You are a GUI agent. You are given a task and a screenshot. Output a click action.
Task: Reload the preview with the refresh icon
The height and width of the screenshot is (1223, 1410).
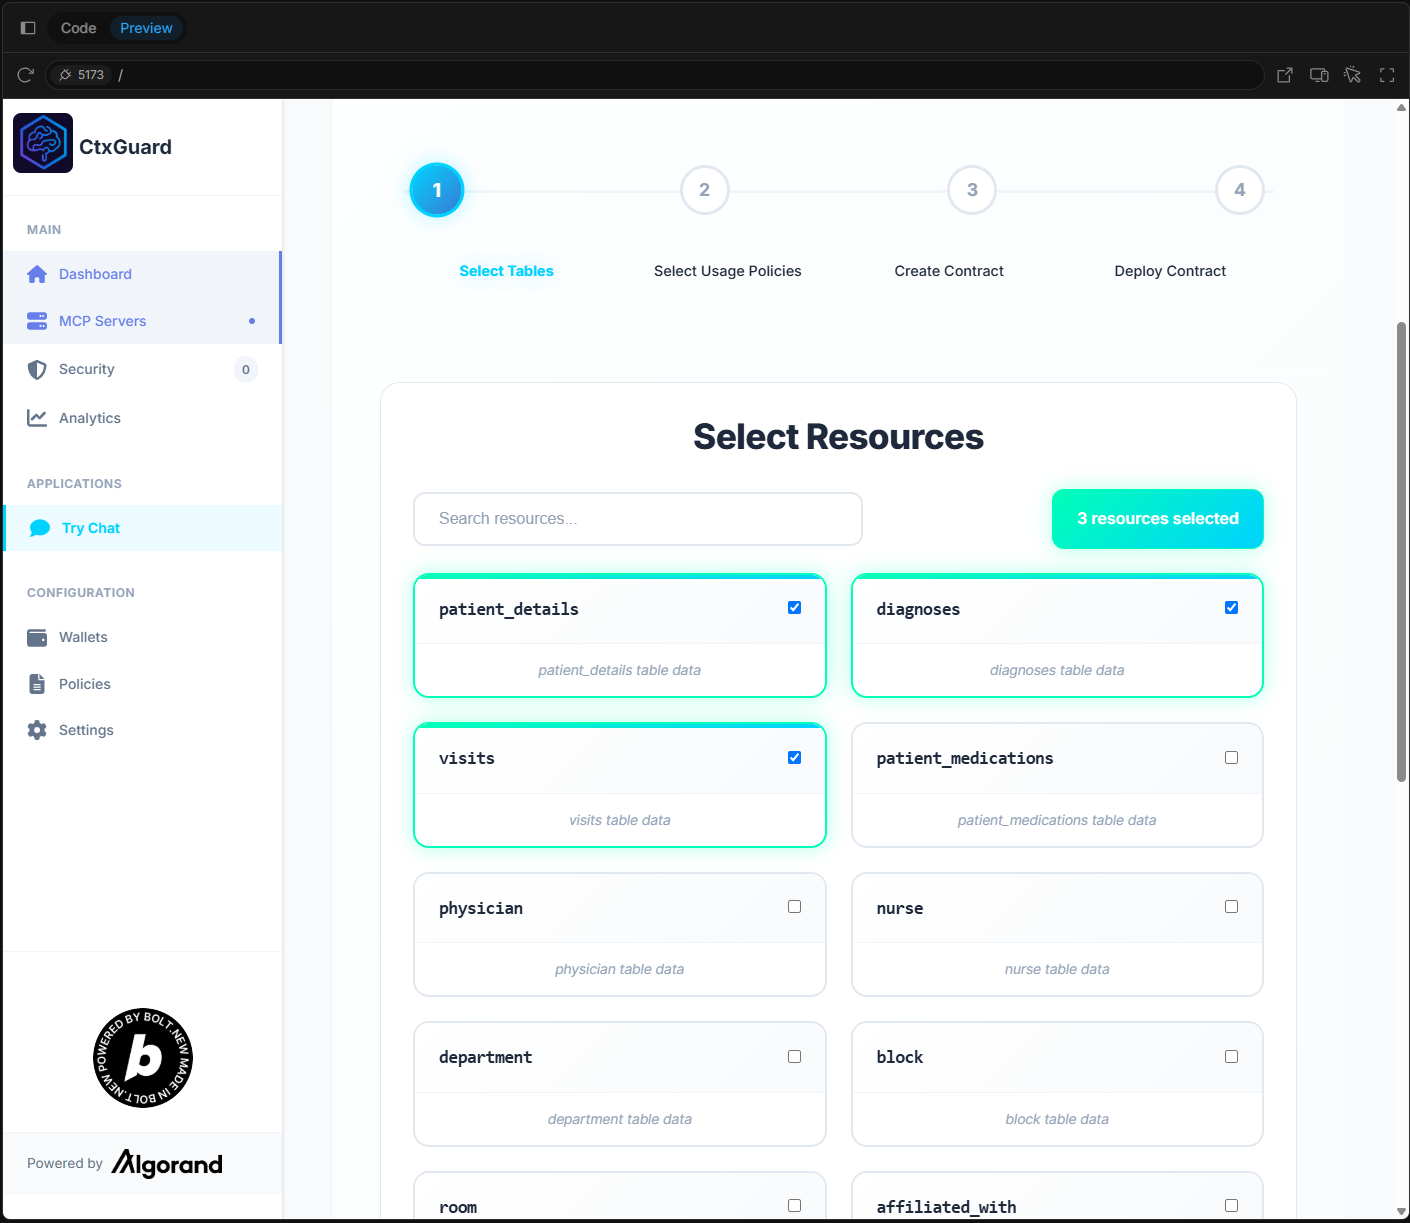tap(26, 75)
